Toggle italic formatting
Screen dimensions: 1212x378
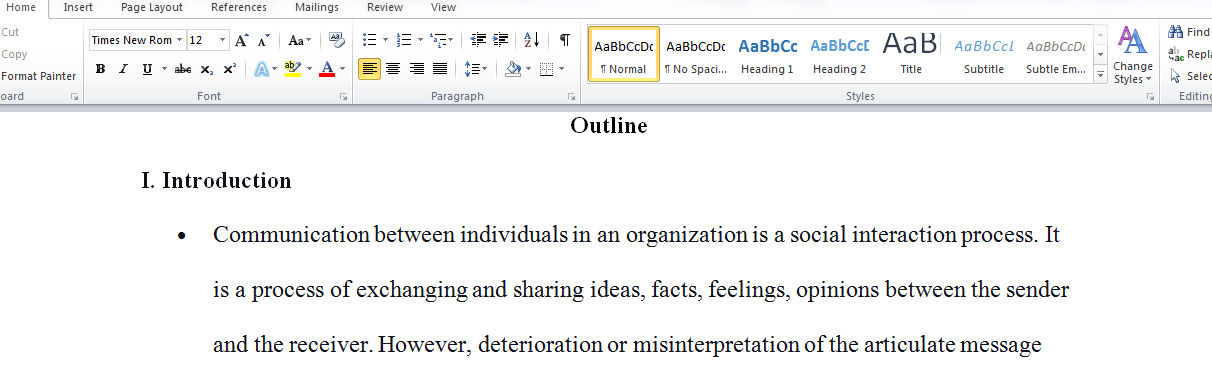pyautogui.click(x=123, y=69)
